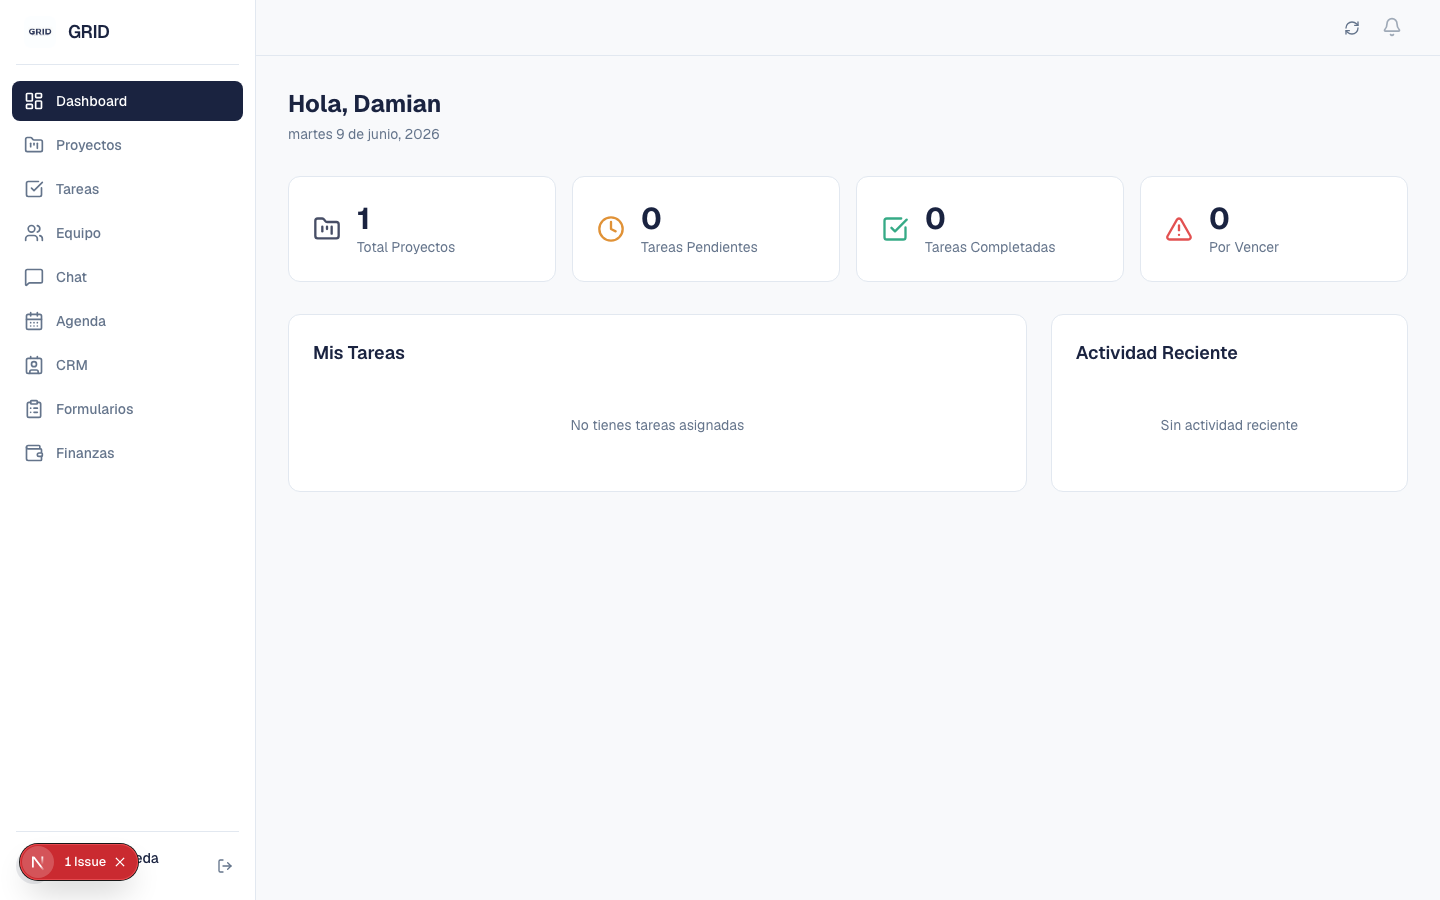Click the Proyectos folder icon in sidebar
This screenshot has height=900, width=1440.
point(34,145)
